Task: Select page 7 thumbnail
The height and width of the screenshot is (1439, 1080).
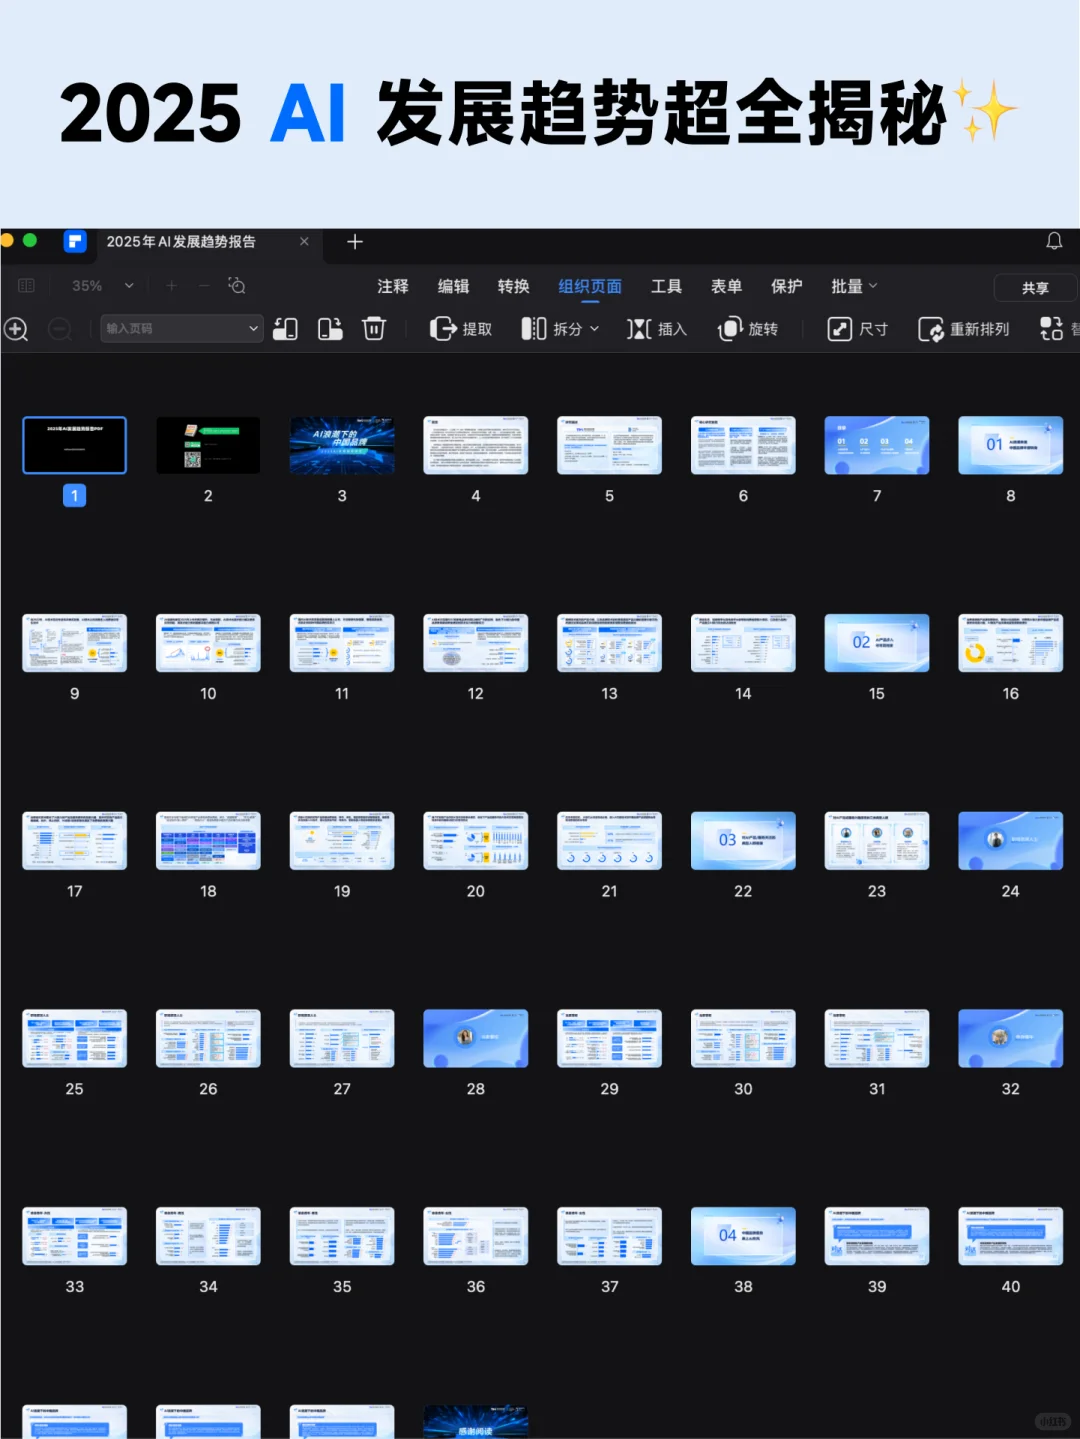Action: pyautogui.click(x=877, y=445)
